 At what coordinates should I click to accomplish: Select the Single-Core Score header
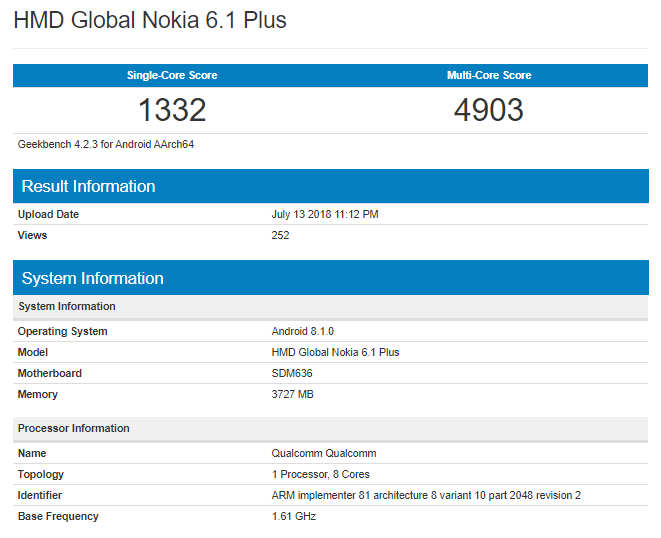172,75
